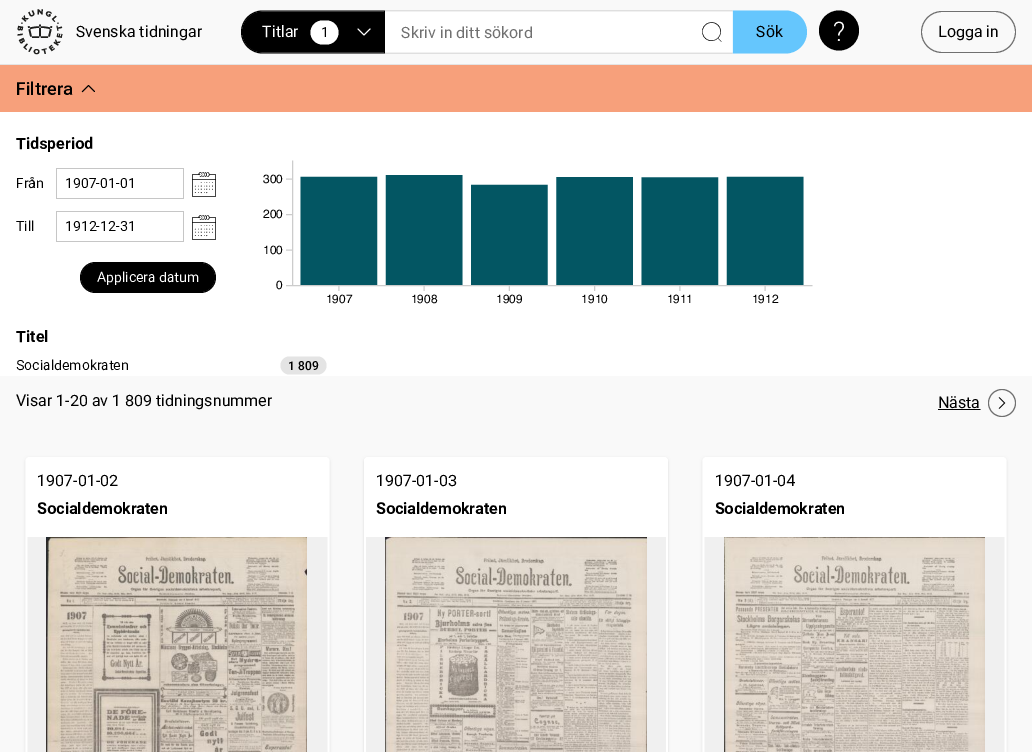Select the 1908 bar in histogram
Viewport: 1032px width, 752px height.
pyautogui.click(x=424, y=230)
